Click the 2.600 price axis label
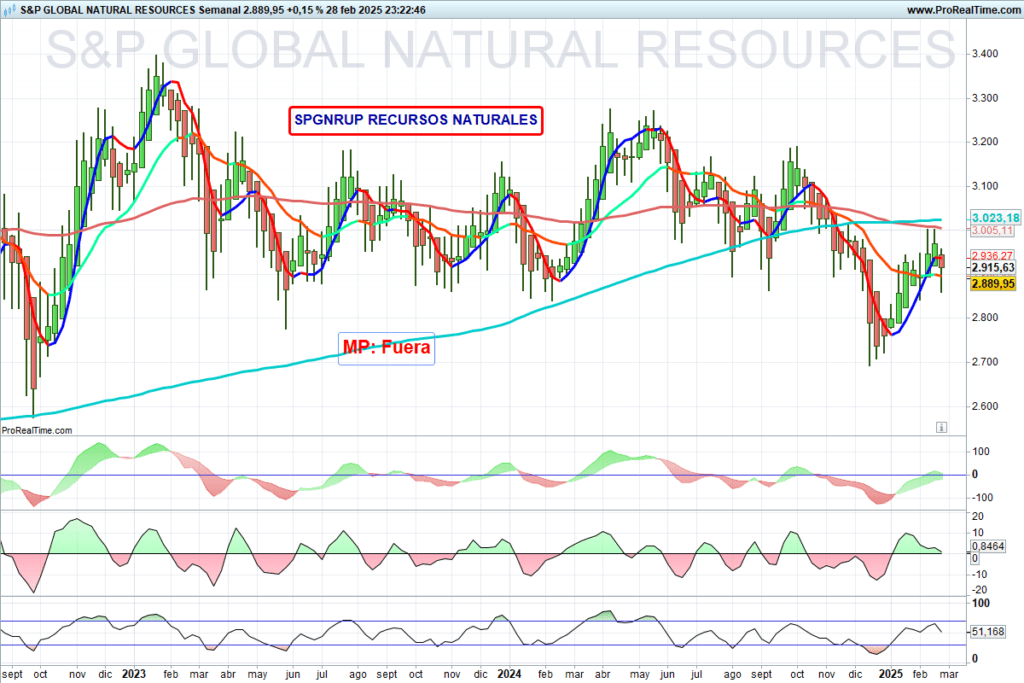This screenshot has width=1024, height=683. pyautogui.click(x=985, y=406)
